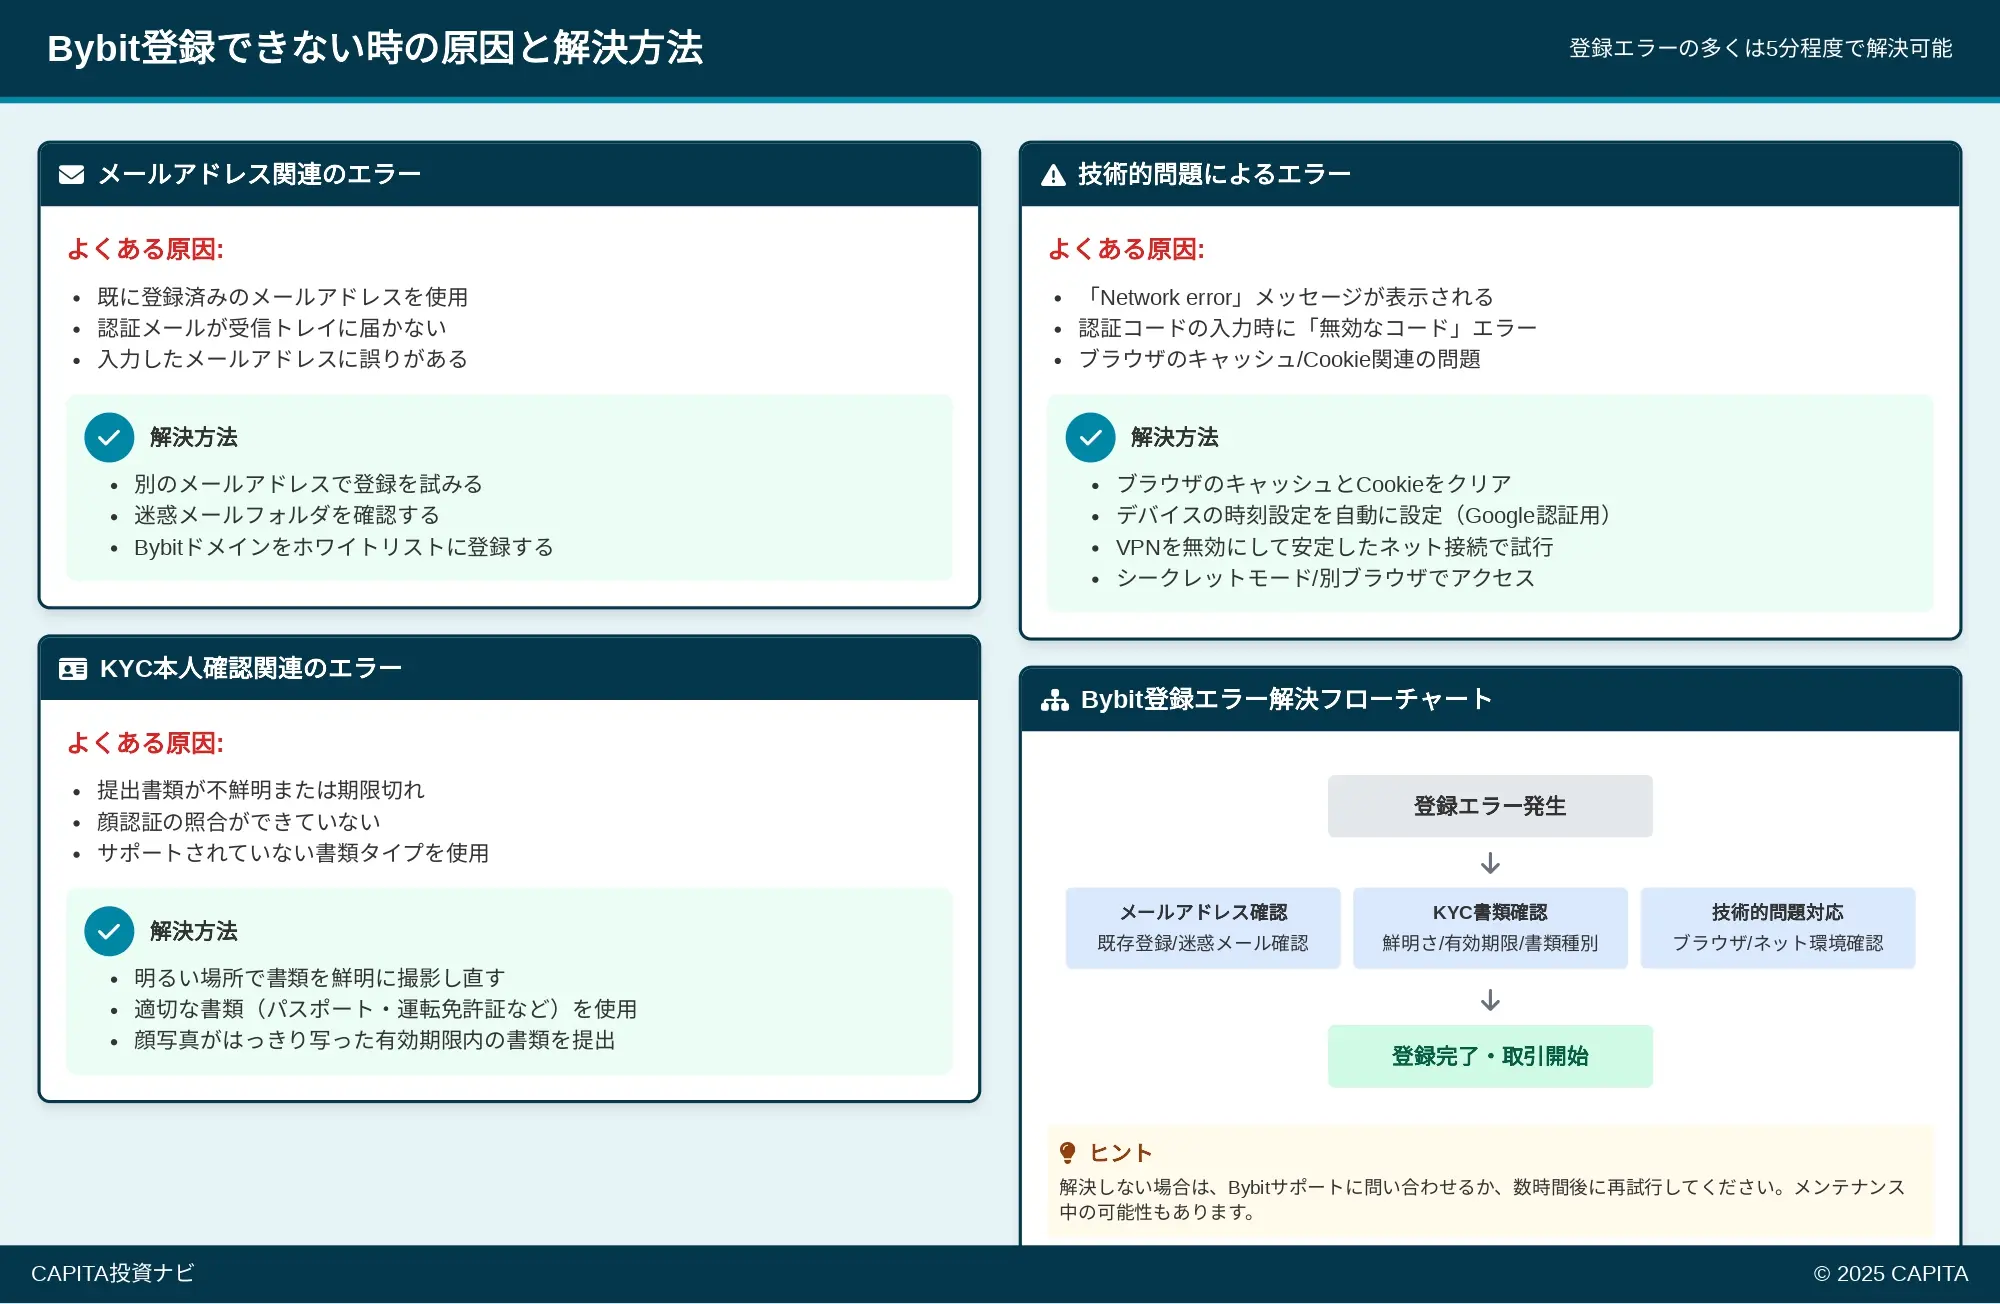Screen dimensions: 2000x1304
Task: Click よくある原因 label in the technical section
Action: coord(1127,249)
